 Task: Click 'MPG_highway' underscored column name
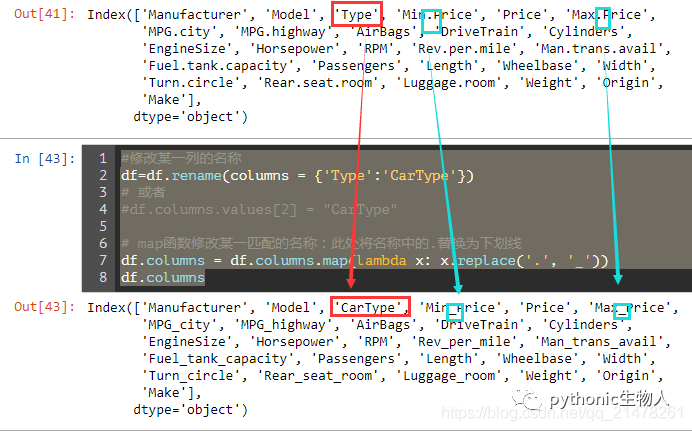pyautogui.click(x=286, y=325)
